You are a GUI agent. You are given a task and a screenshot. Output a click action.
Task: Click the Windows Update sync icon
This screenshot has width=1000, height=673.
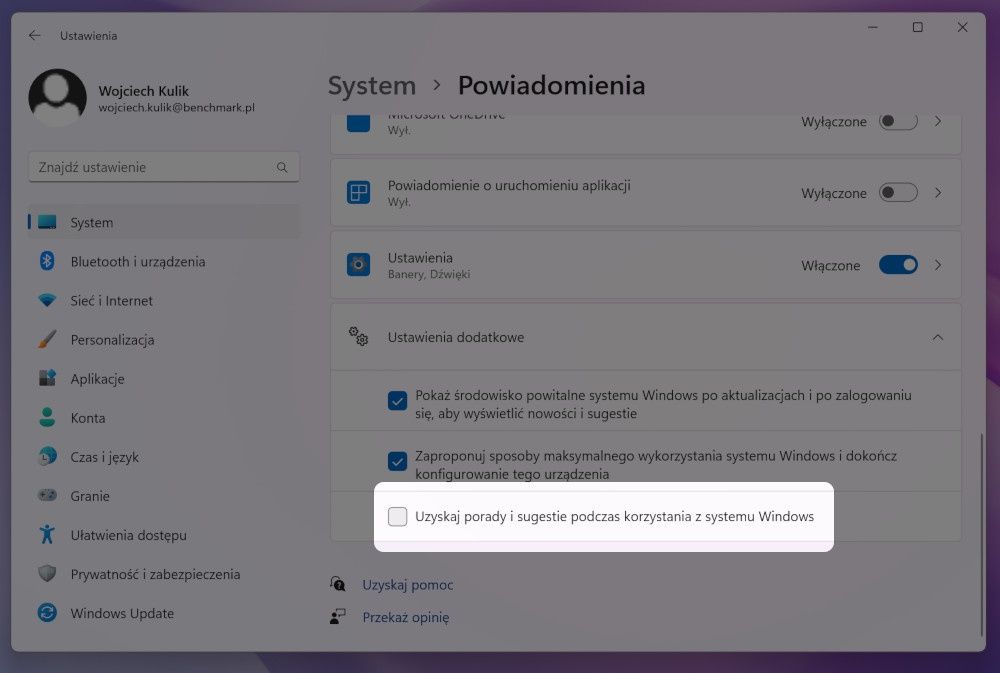(x=47, y=612)
